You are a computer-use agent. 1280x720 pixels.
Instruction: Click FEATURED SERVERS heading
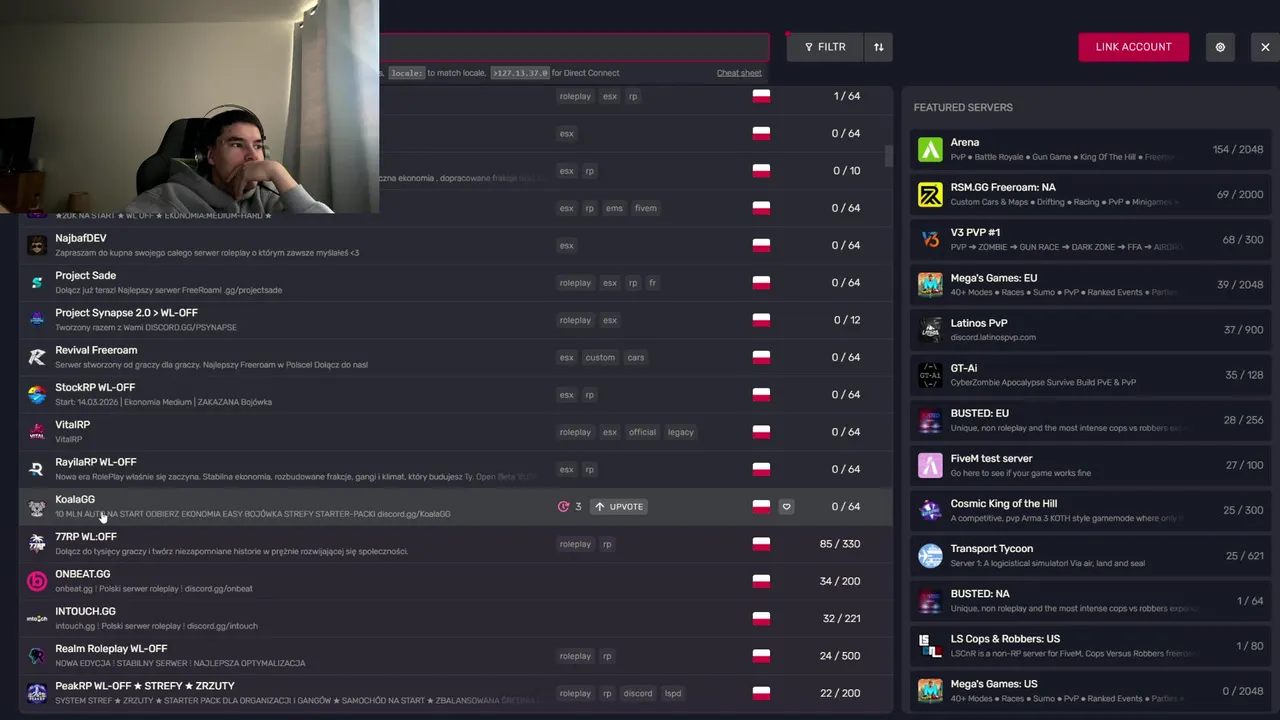(x=963, y=107)
